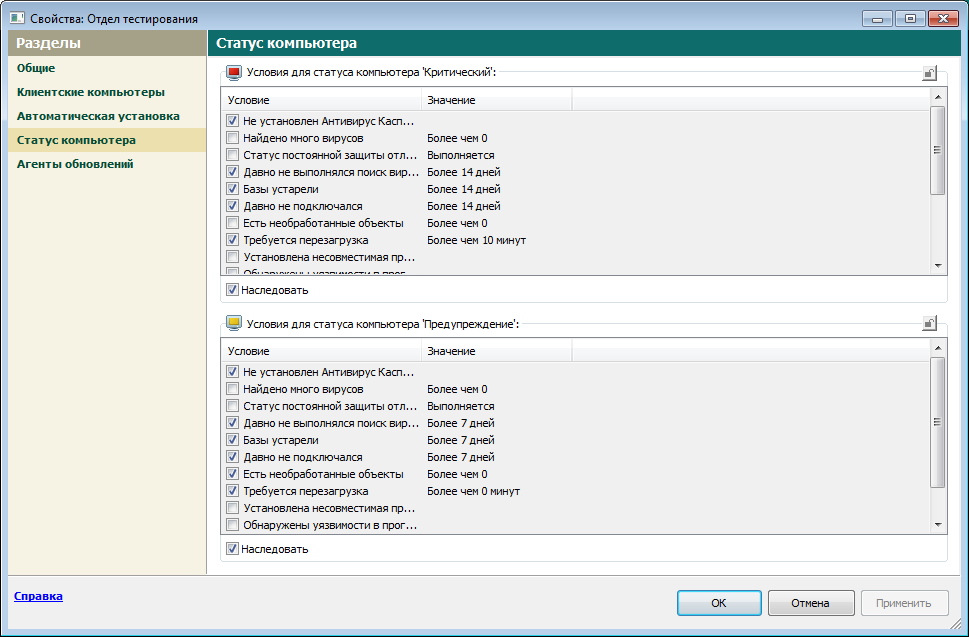Screen dimensions: 969x637
Task: Confirm the dialog with OK button
Action: (719, 603)
